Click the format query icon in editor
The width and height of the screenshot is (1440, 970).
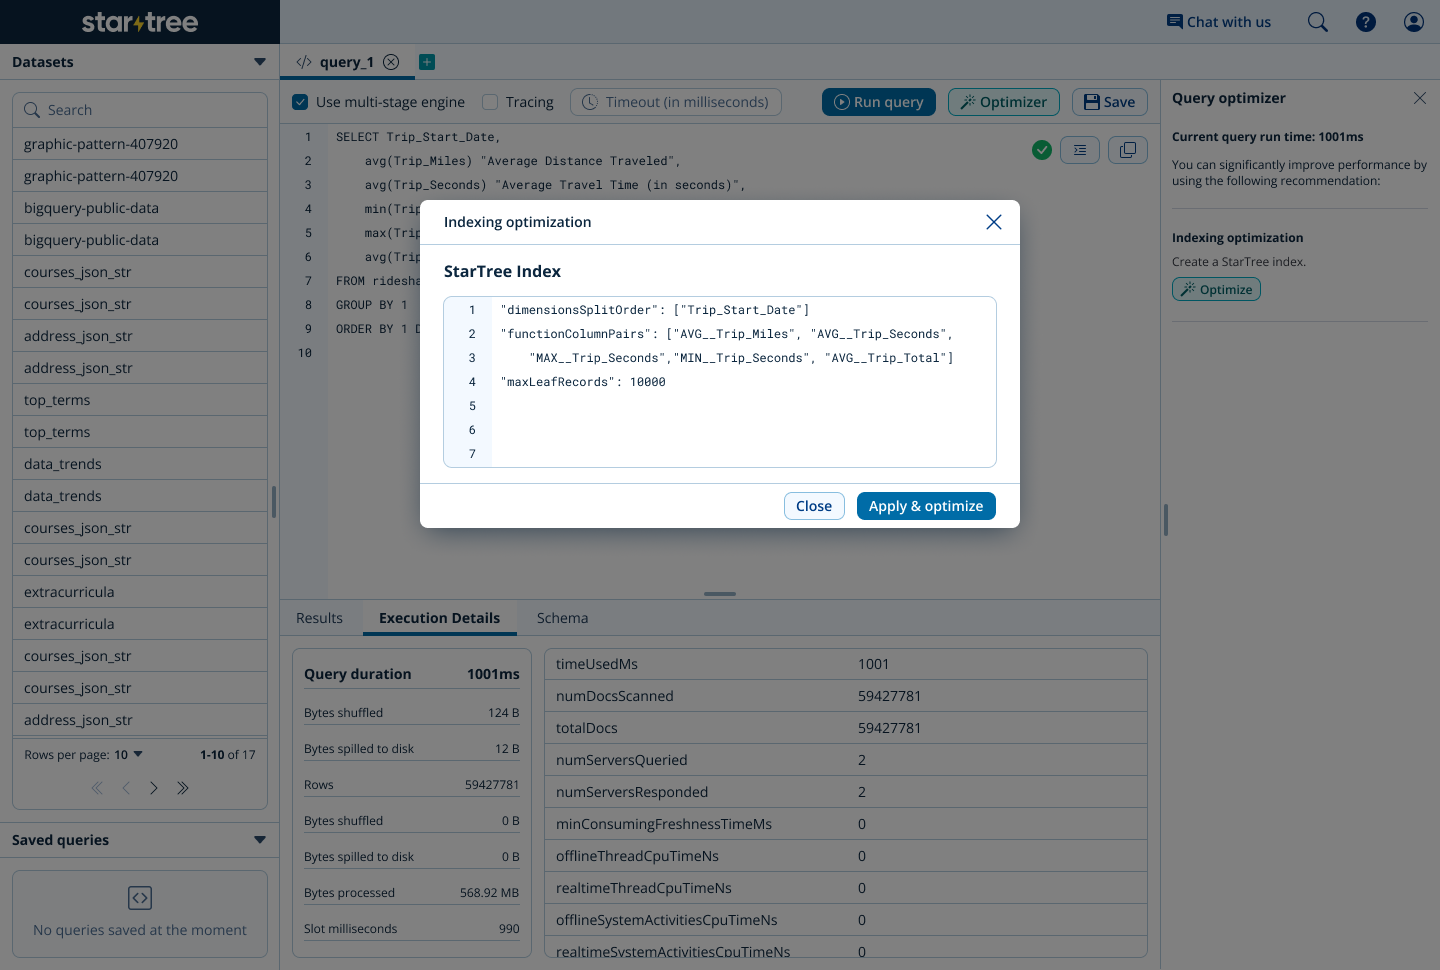tap(1080, 150)
